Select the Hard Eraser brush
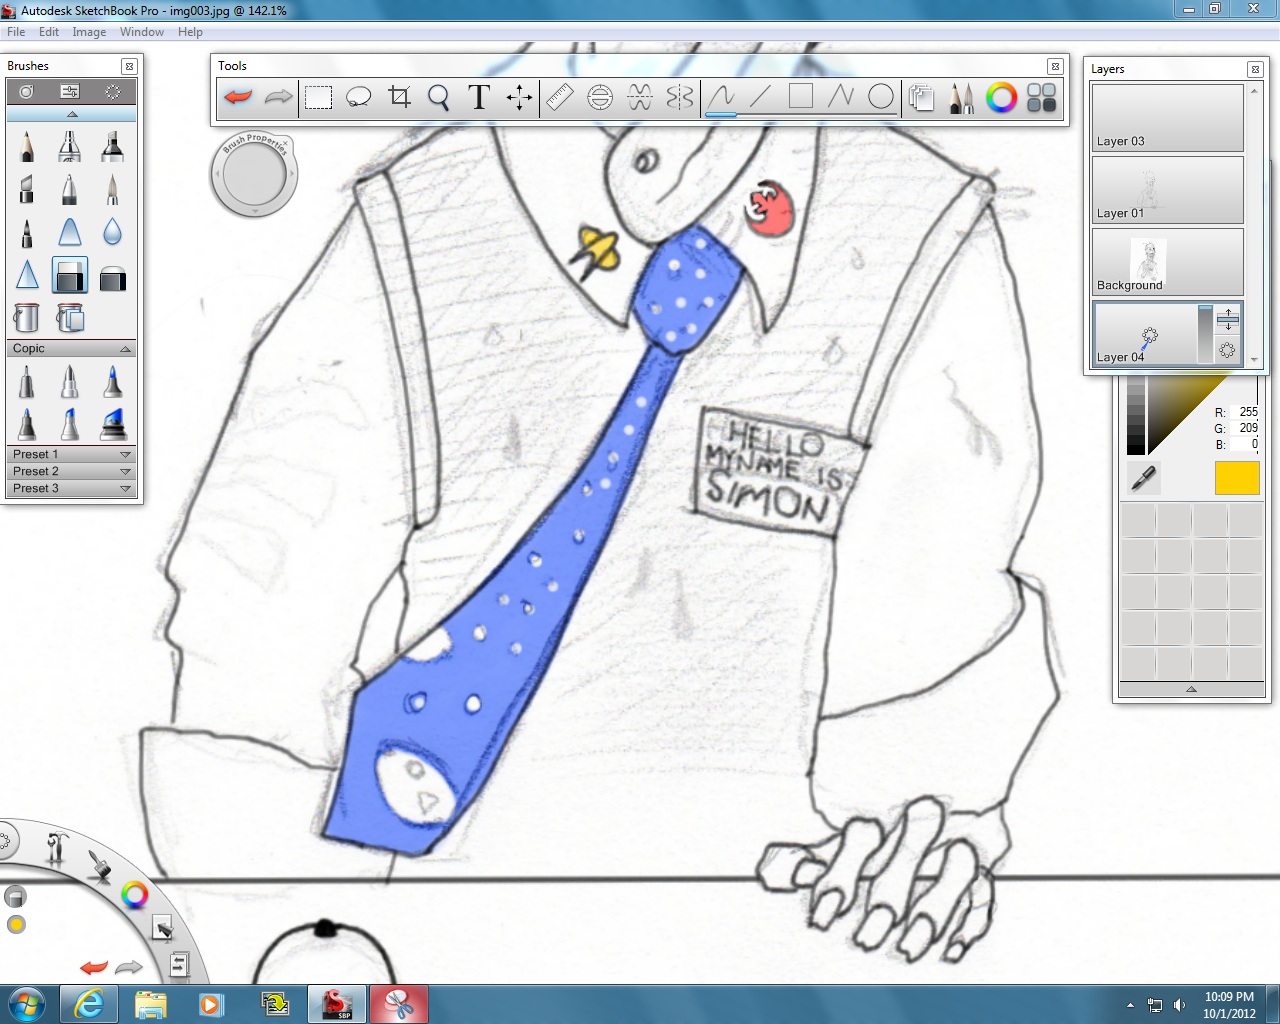This screenshot has width=1280, height=1024. (69, 275)
